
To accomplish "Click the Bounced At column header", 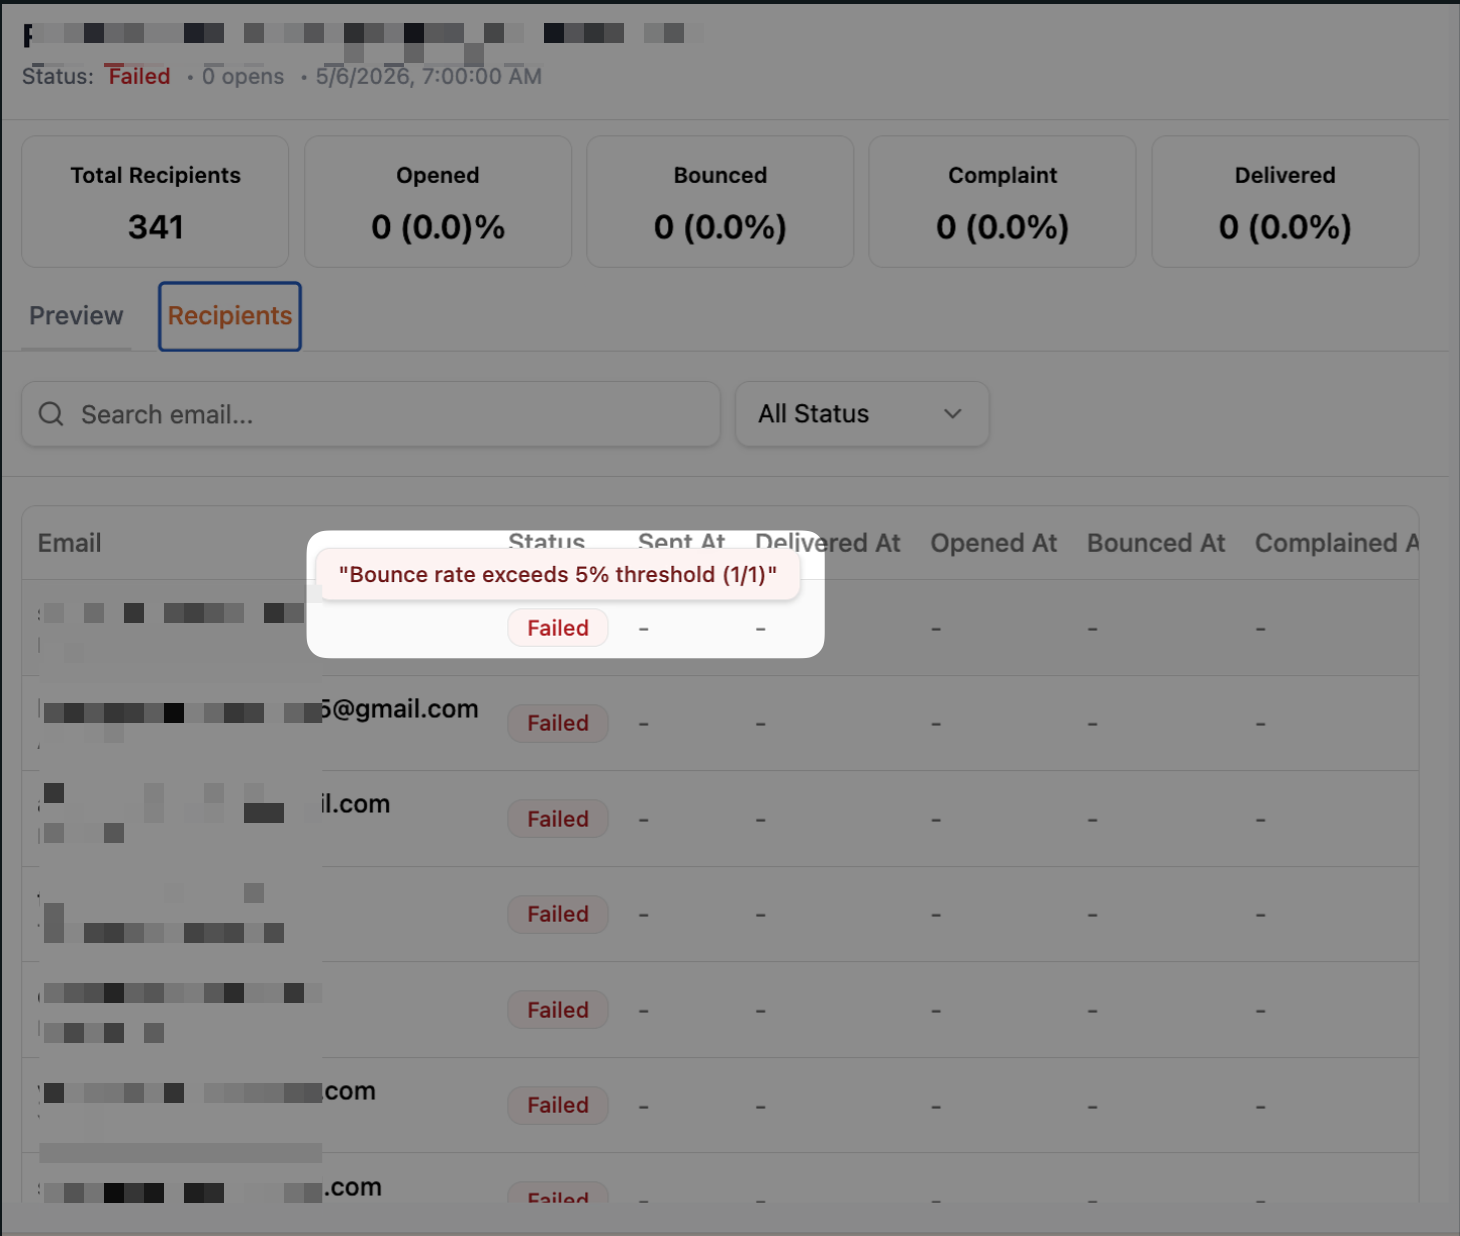I will pos(1156,543).
